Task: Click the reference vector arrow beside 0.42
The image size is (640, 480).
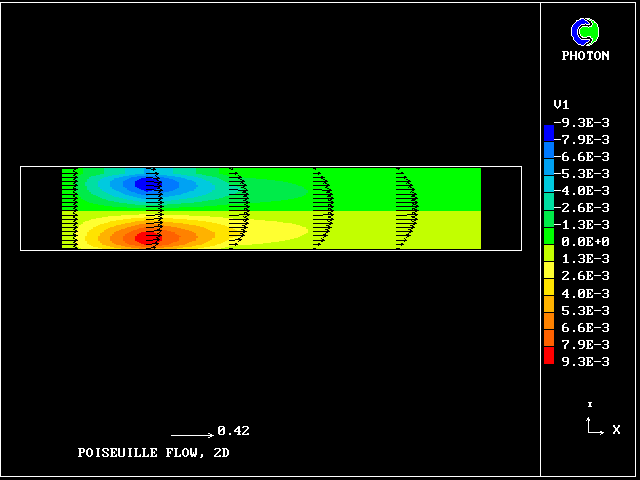Action: point(192,435)
